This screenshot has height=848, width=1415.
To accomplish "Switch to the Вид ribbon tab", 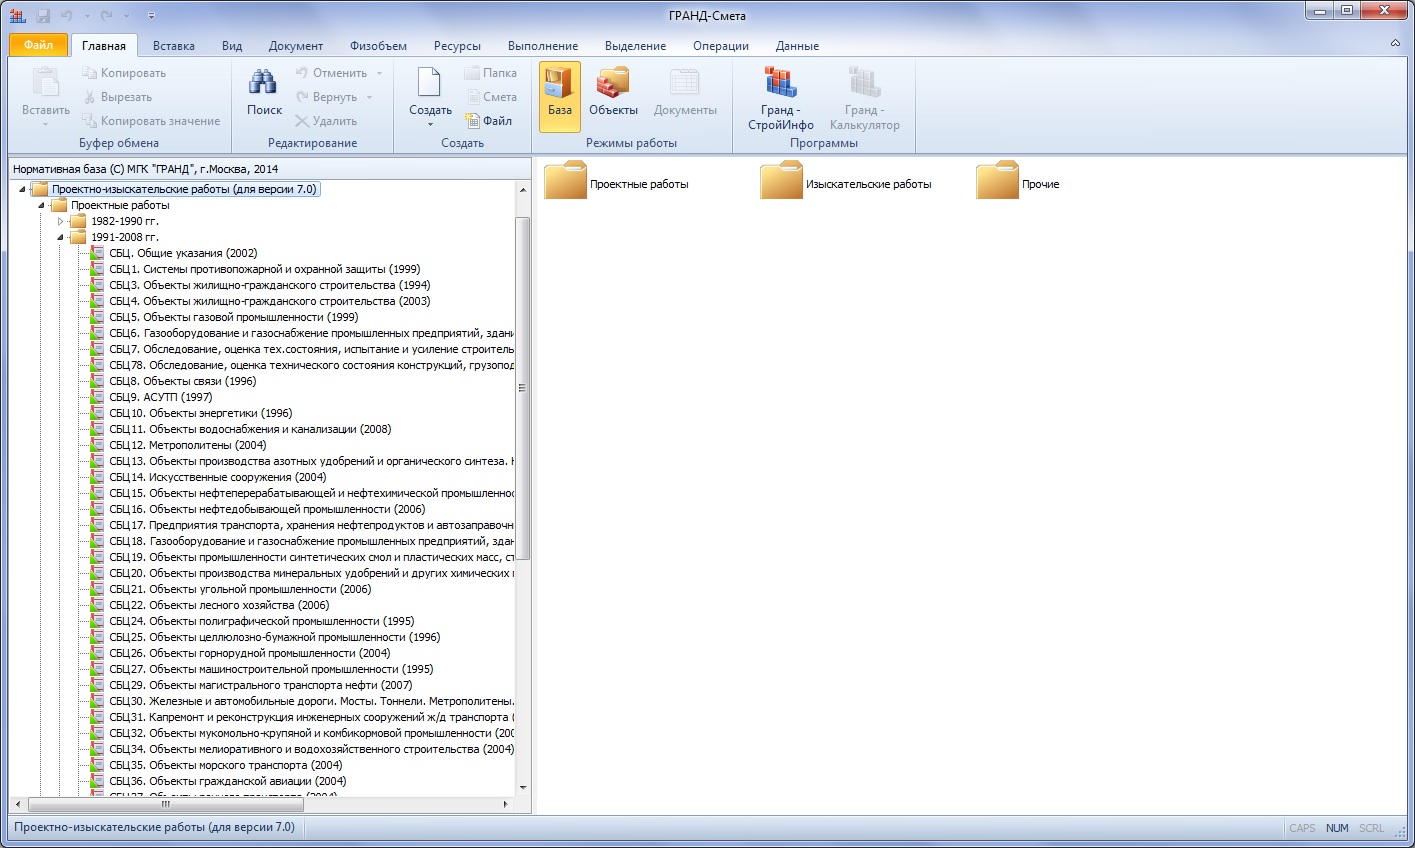I will click(232, 46).
